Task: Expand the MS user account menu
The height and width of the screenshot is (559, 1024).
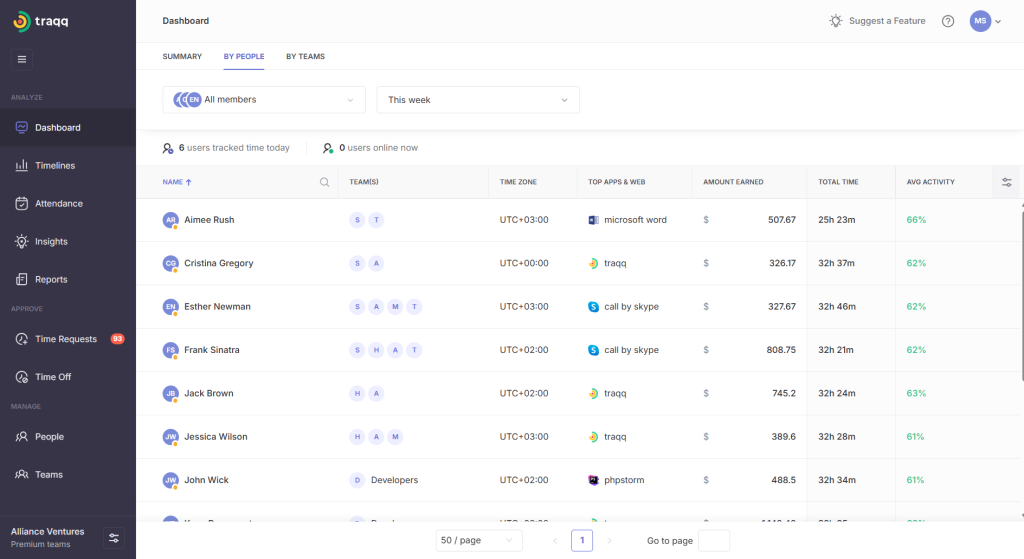Action: point(985,21)
